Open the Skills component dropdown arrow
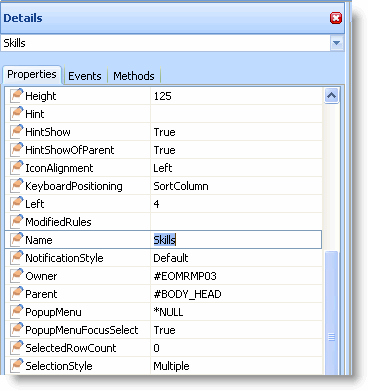This screenshot has height=391, width=368. 337,43
